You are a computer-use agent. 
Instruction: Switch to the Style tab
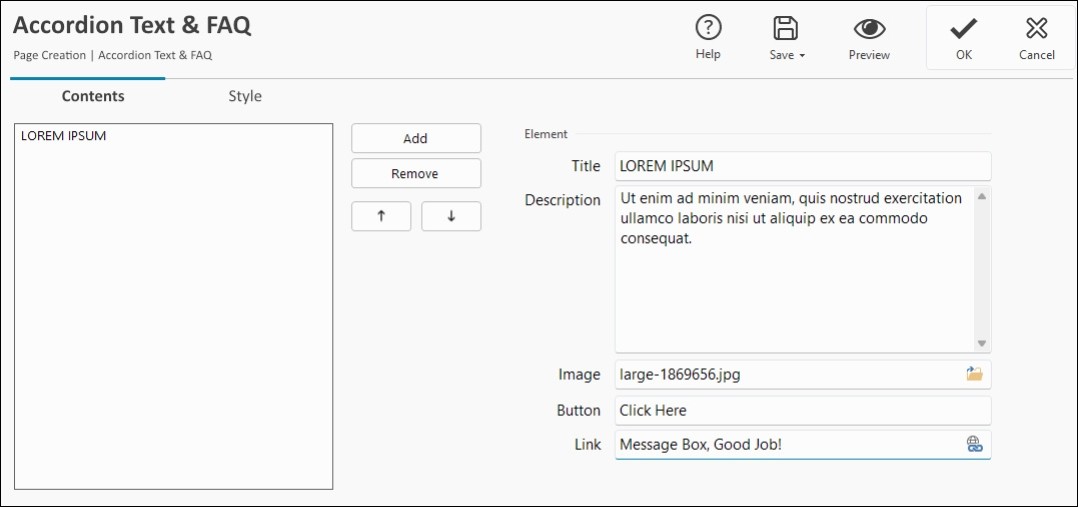click(x=245, y=96)
